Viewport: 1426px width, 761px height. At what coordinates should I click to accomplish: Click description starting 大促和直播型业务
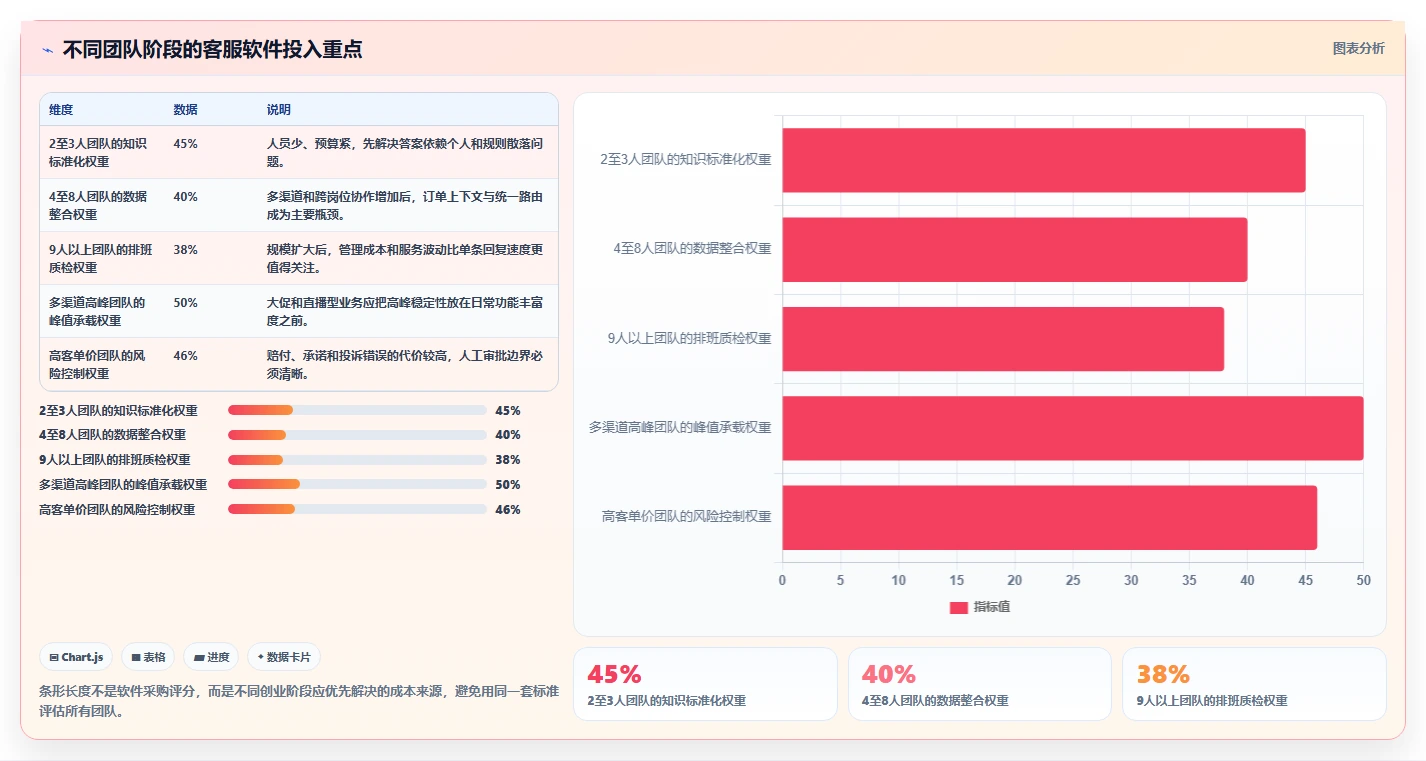pos(405,311)
